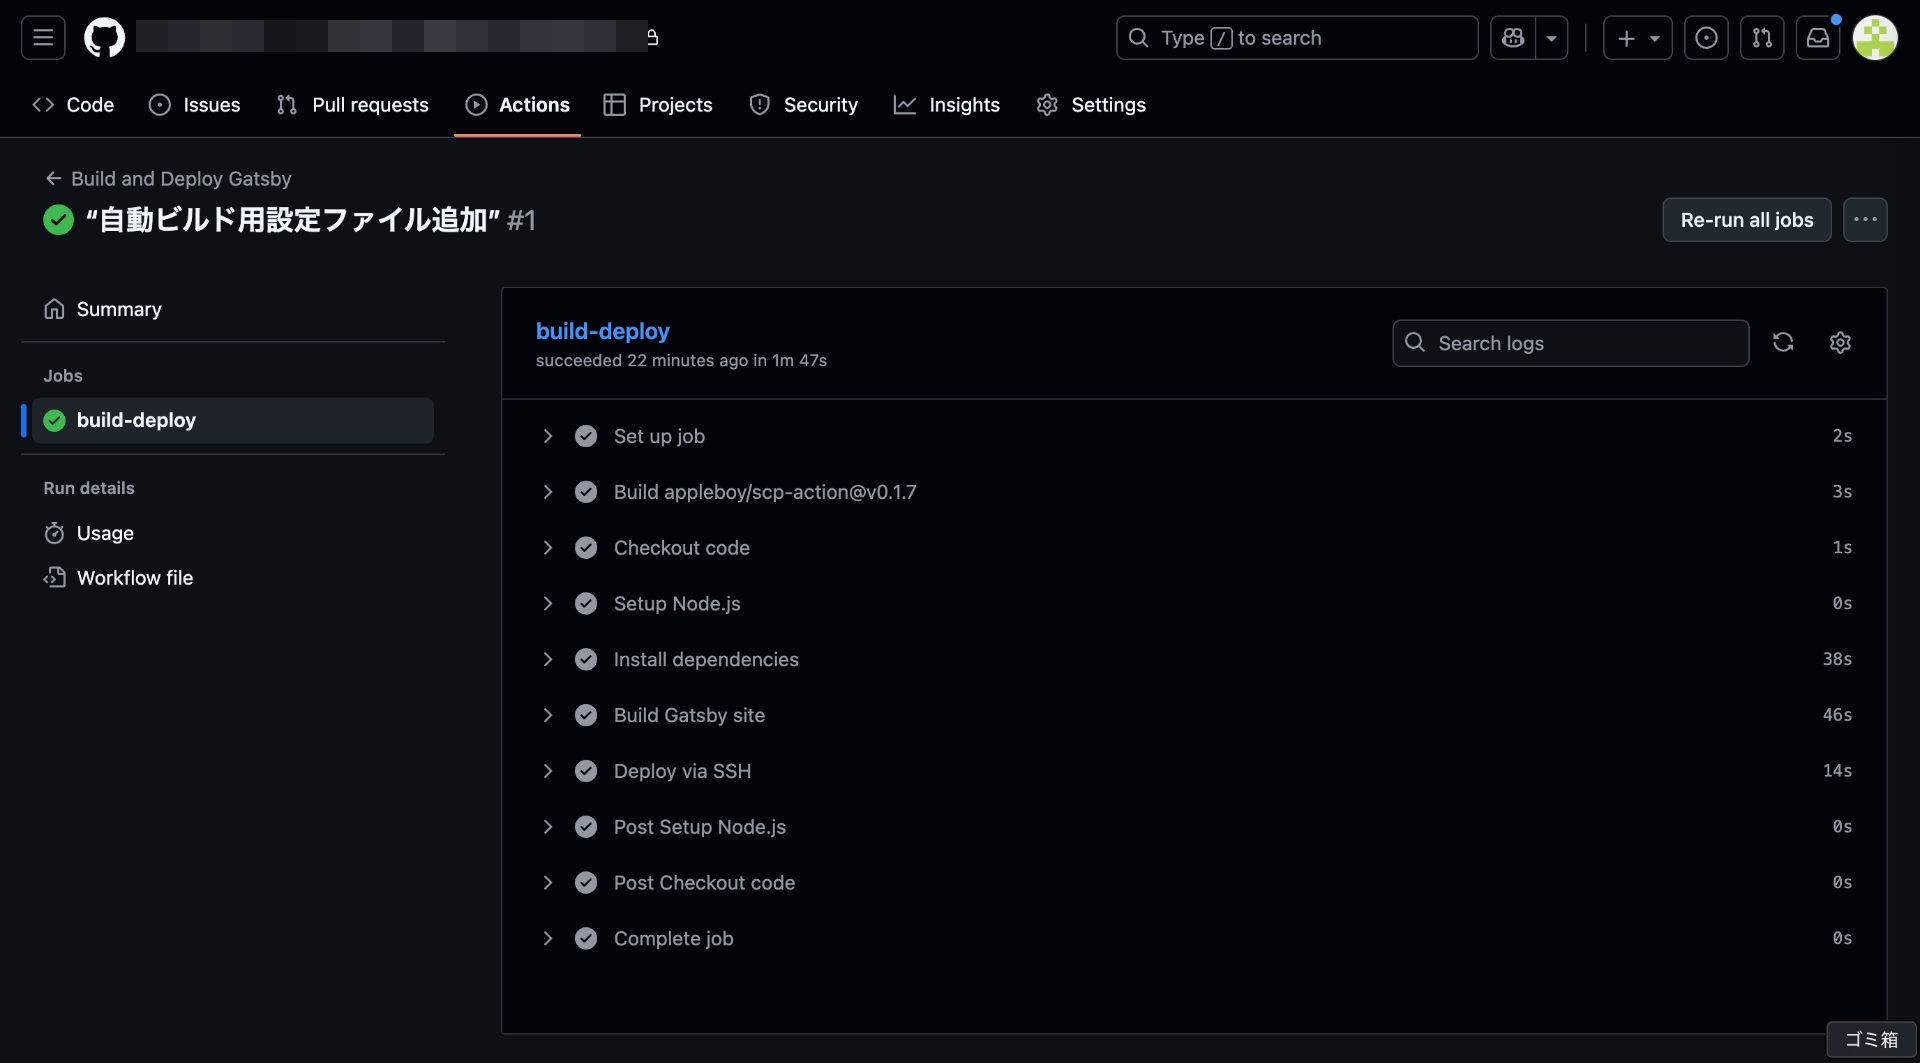
Task: Click the Re-run all jobs button
Action: [x=1746, y=220]
